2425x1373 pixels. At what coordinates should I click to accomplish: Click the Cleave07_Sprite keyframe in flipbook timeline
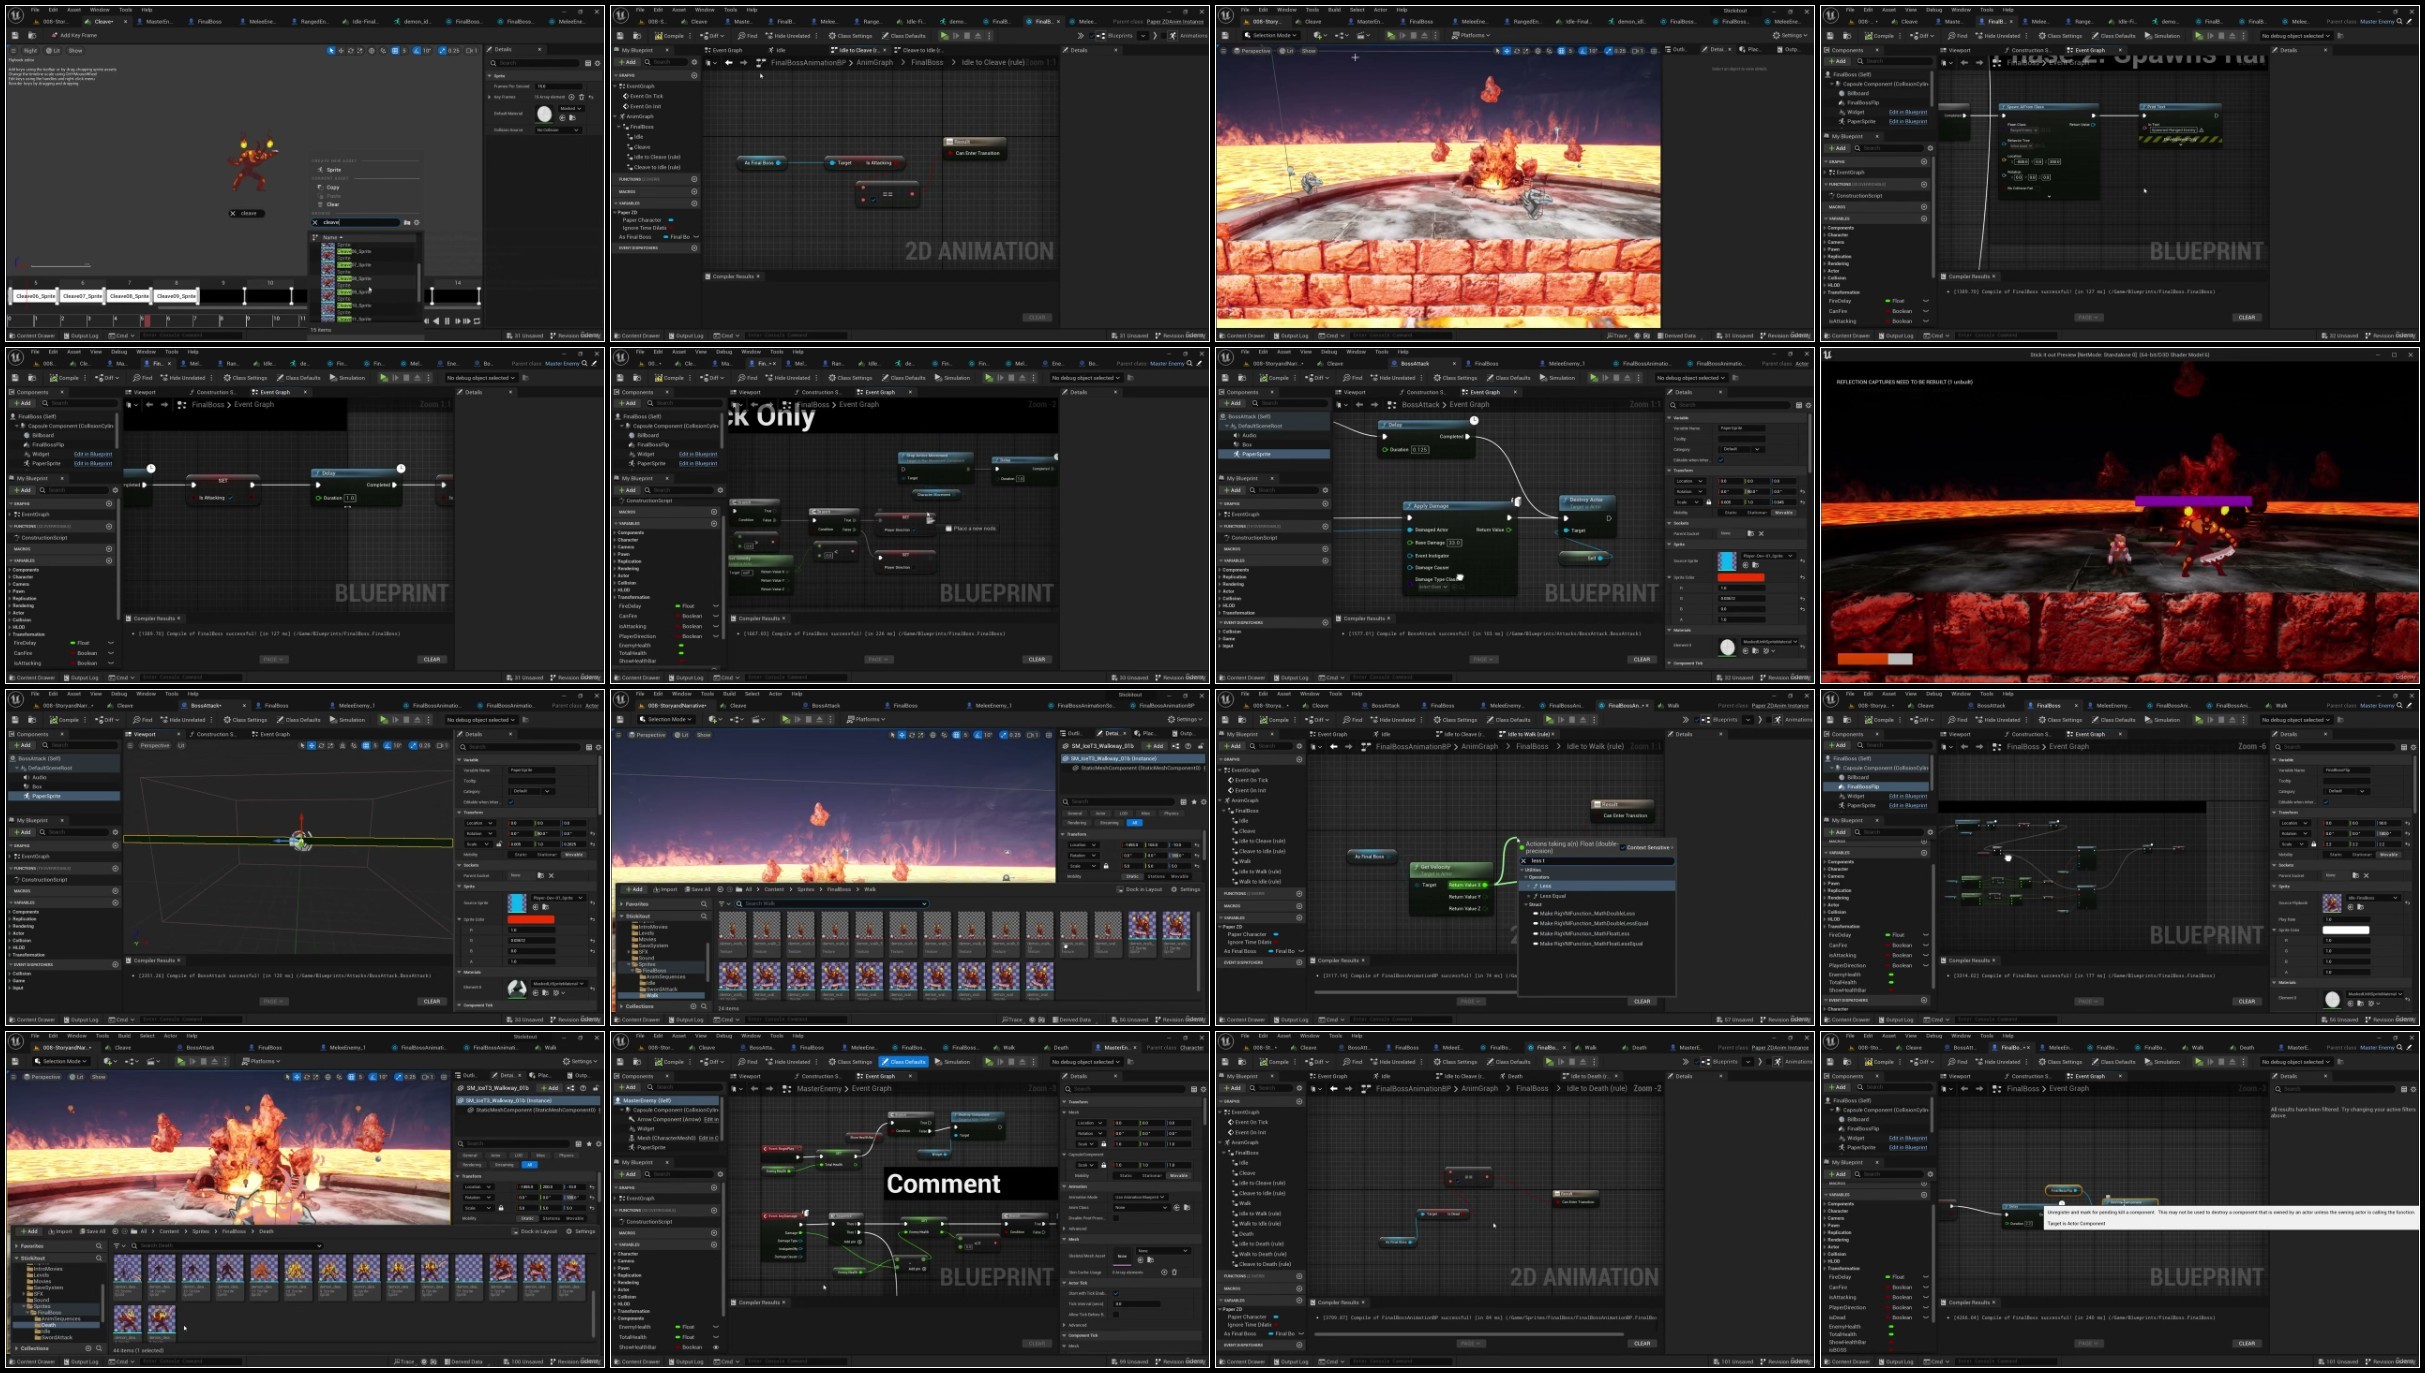pyautogui.click(x=82, y=296)
